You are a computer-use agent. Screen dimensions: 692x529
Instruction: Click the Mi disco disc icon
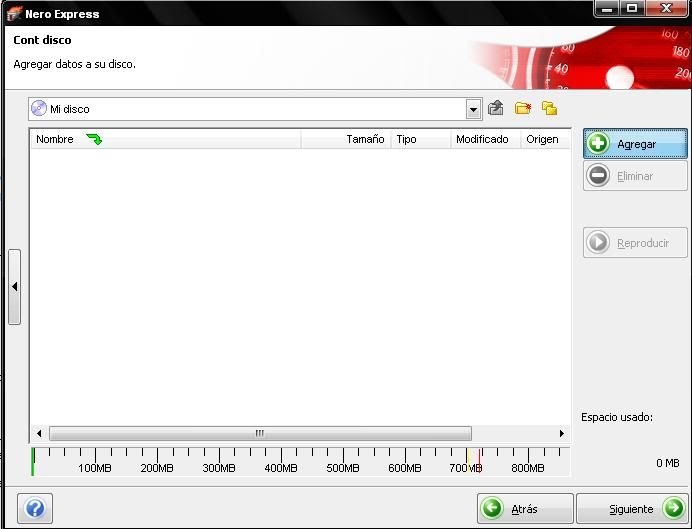[39, 108]
